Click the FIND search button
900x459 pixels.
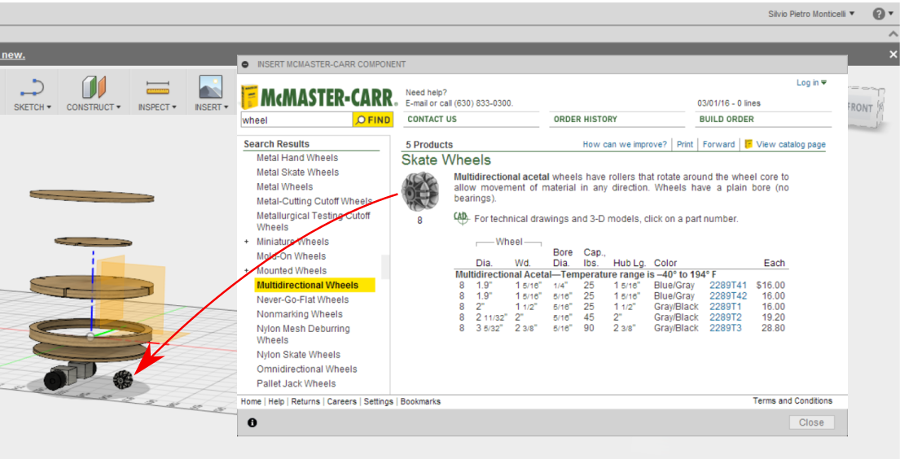coord(373,120)
